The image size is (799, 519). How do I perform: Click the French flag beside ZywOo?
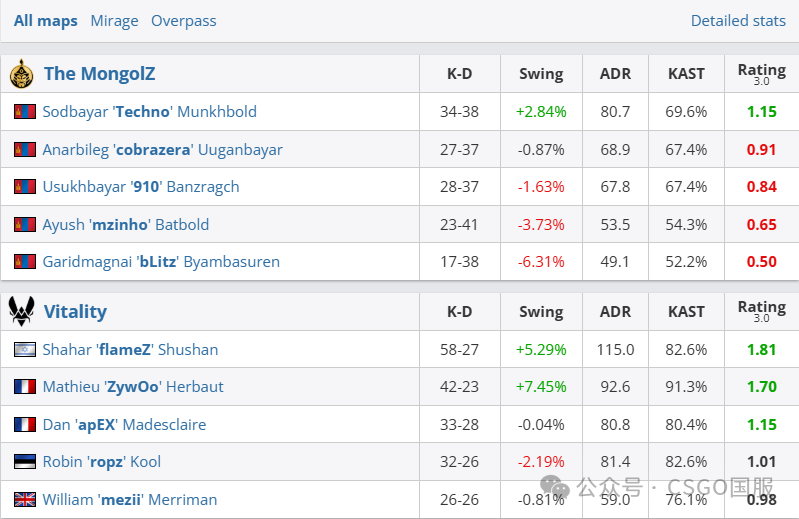click(x=25, y=387)
